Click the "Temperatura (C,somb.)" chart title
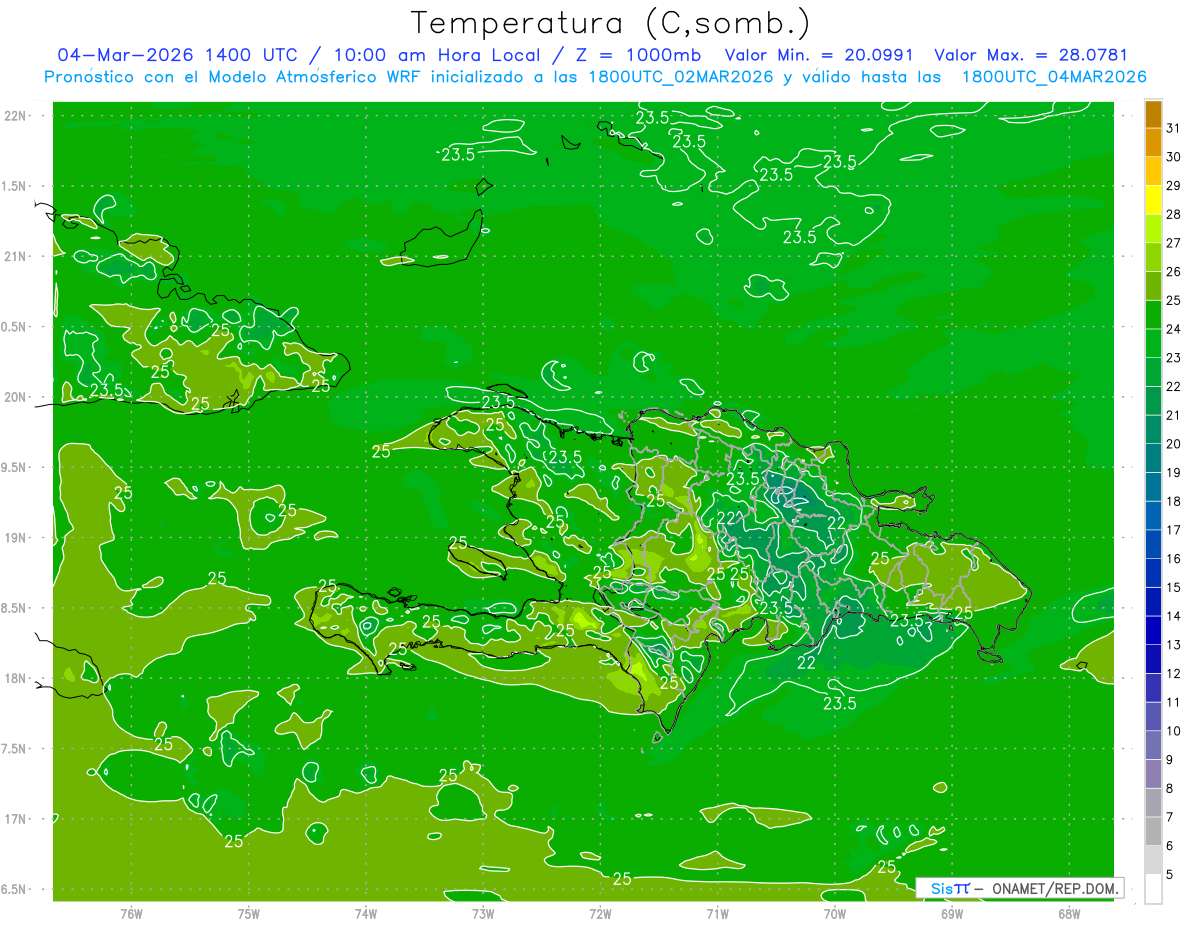This screenshot has width=1200, height=927. pos(611,23)
